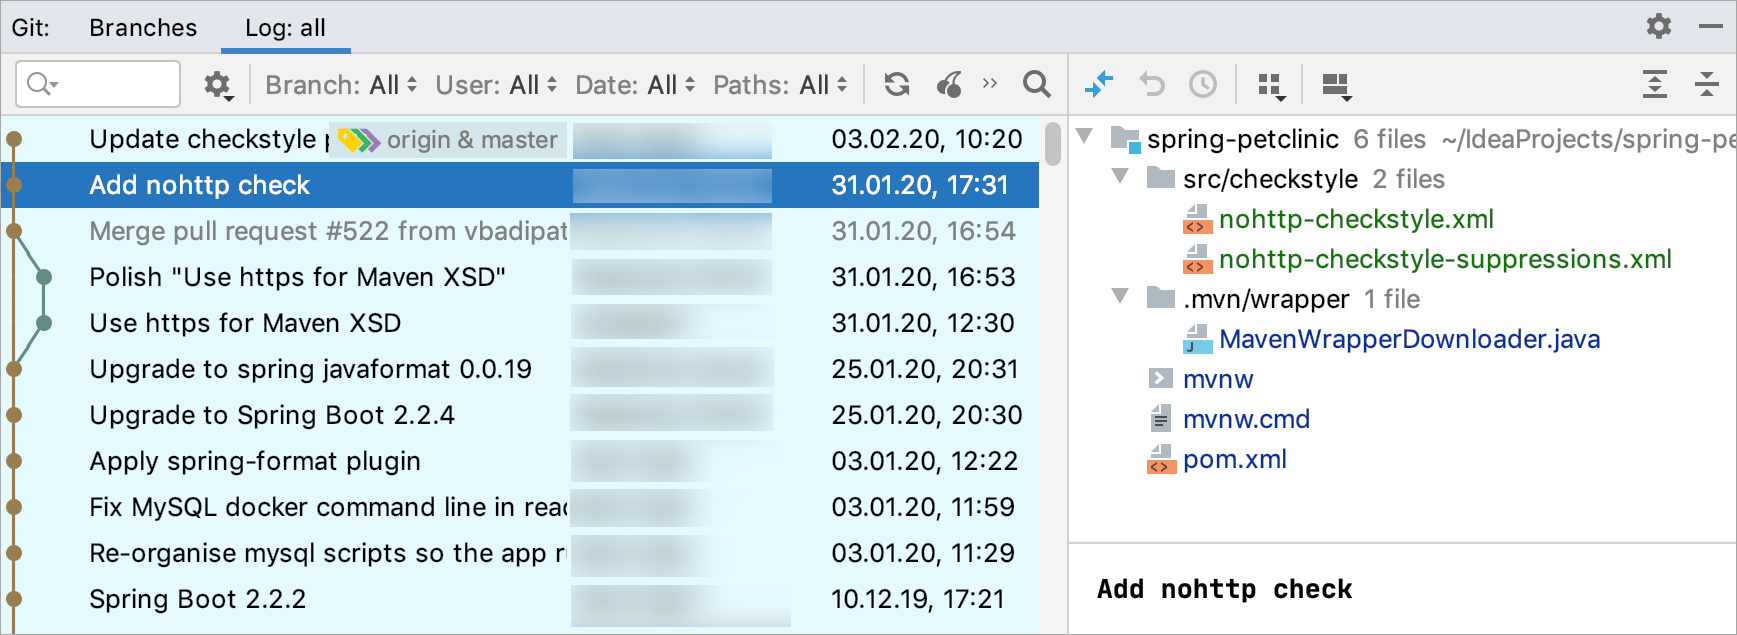Collapse .mvn/wrapper folder node
Image resolution: width=1737 pixels, height=635 pixels.
click(1120, 297)
